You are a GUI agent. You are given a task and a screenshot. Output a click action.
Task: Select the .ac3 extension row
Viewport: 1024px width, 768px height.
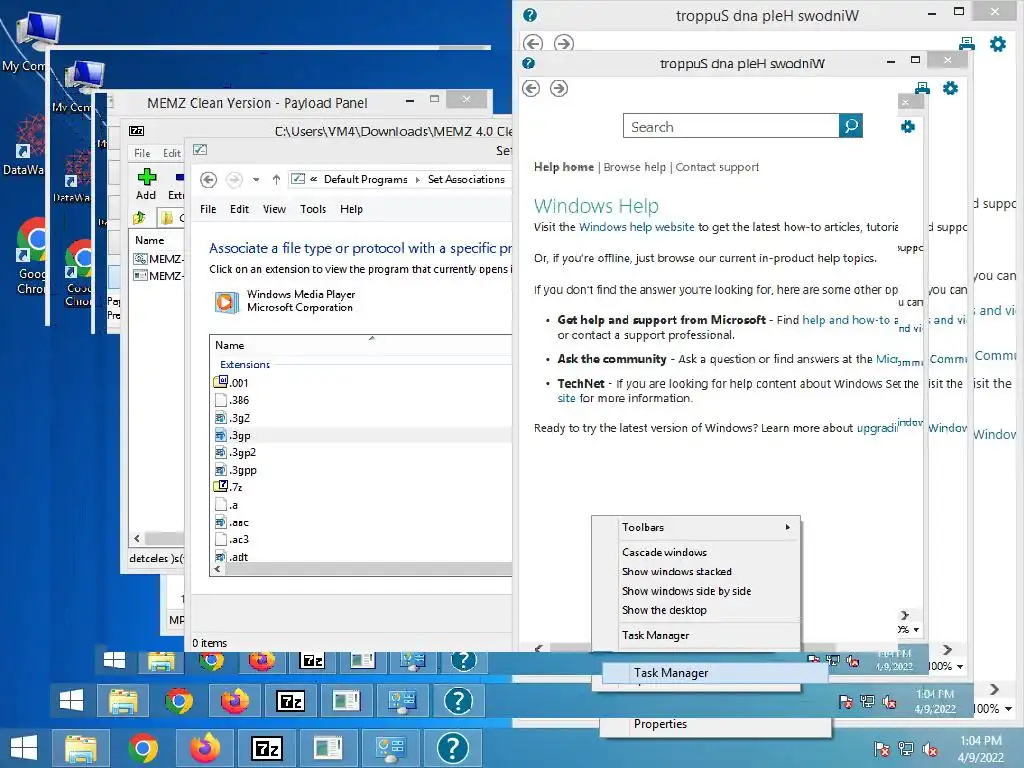360,539
